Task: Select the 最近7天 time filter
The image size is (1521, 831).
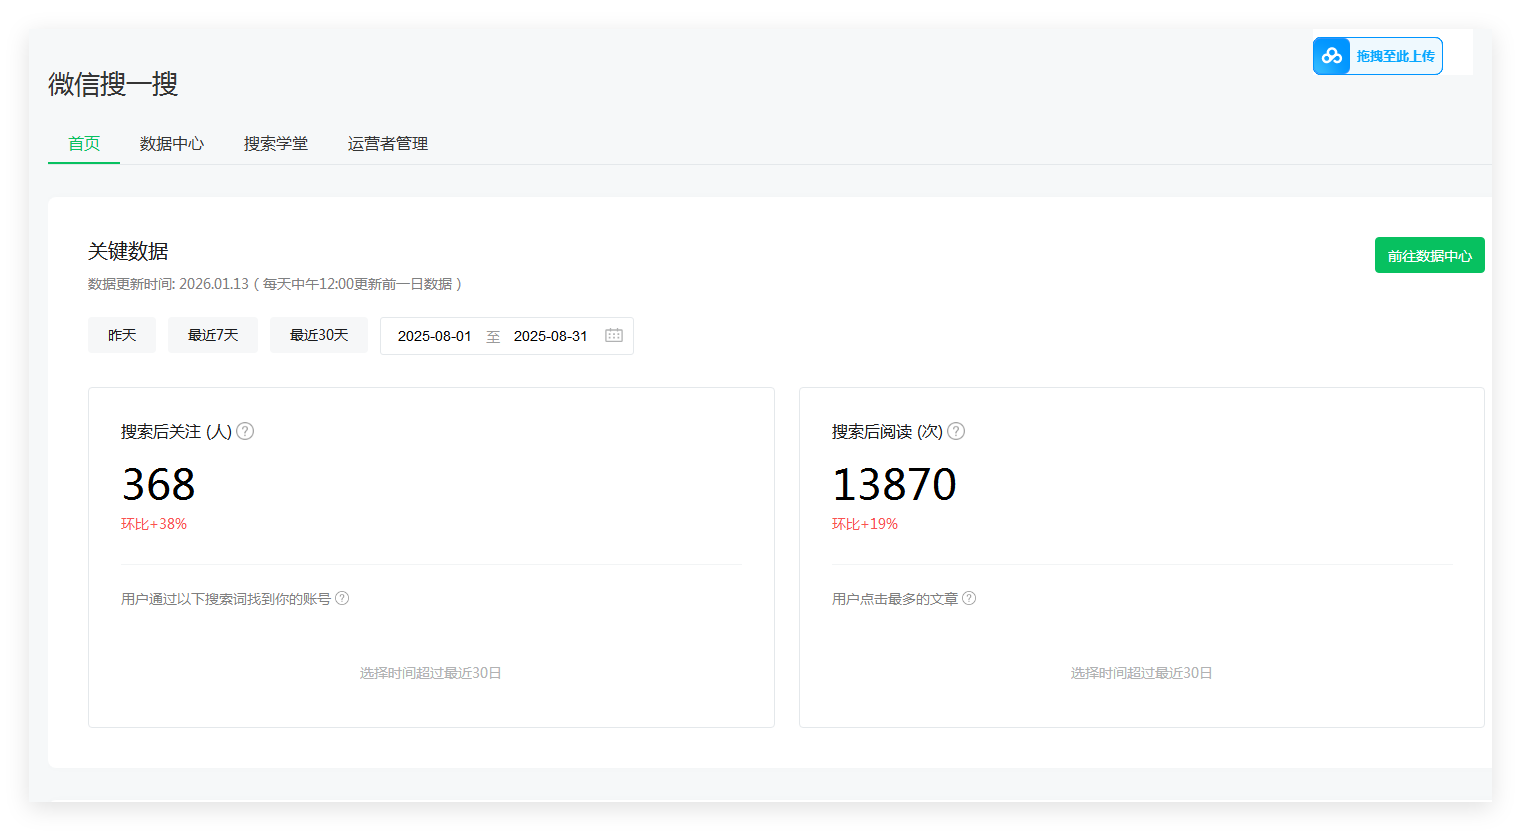Action: tap(213, 335)
